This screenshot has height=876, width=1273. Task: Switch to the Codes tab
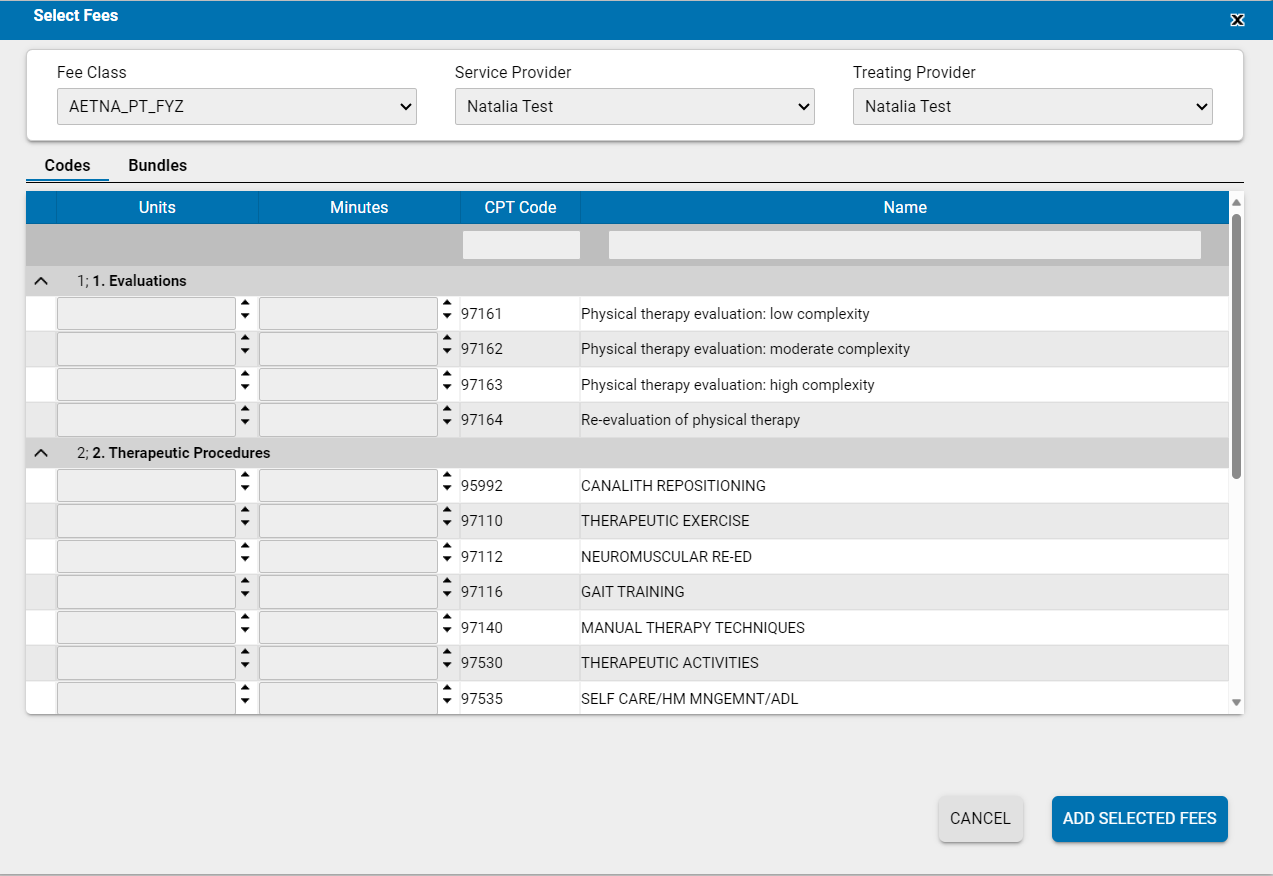click(x=66, y=165)
